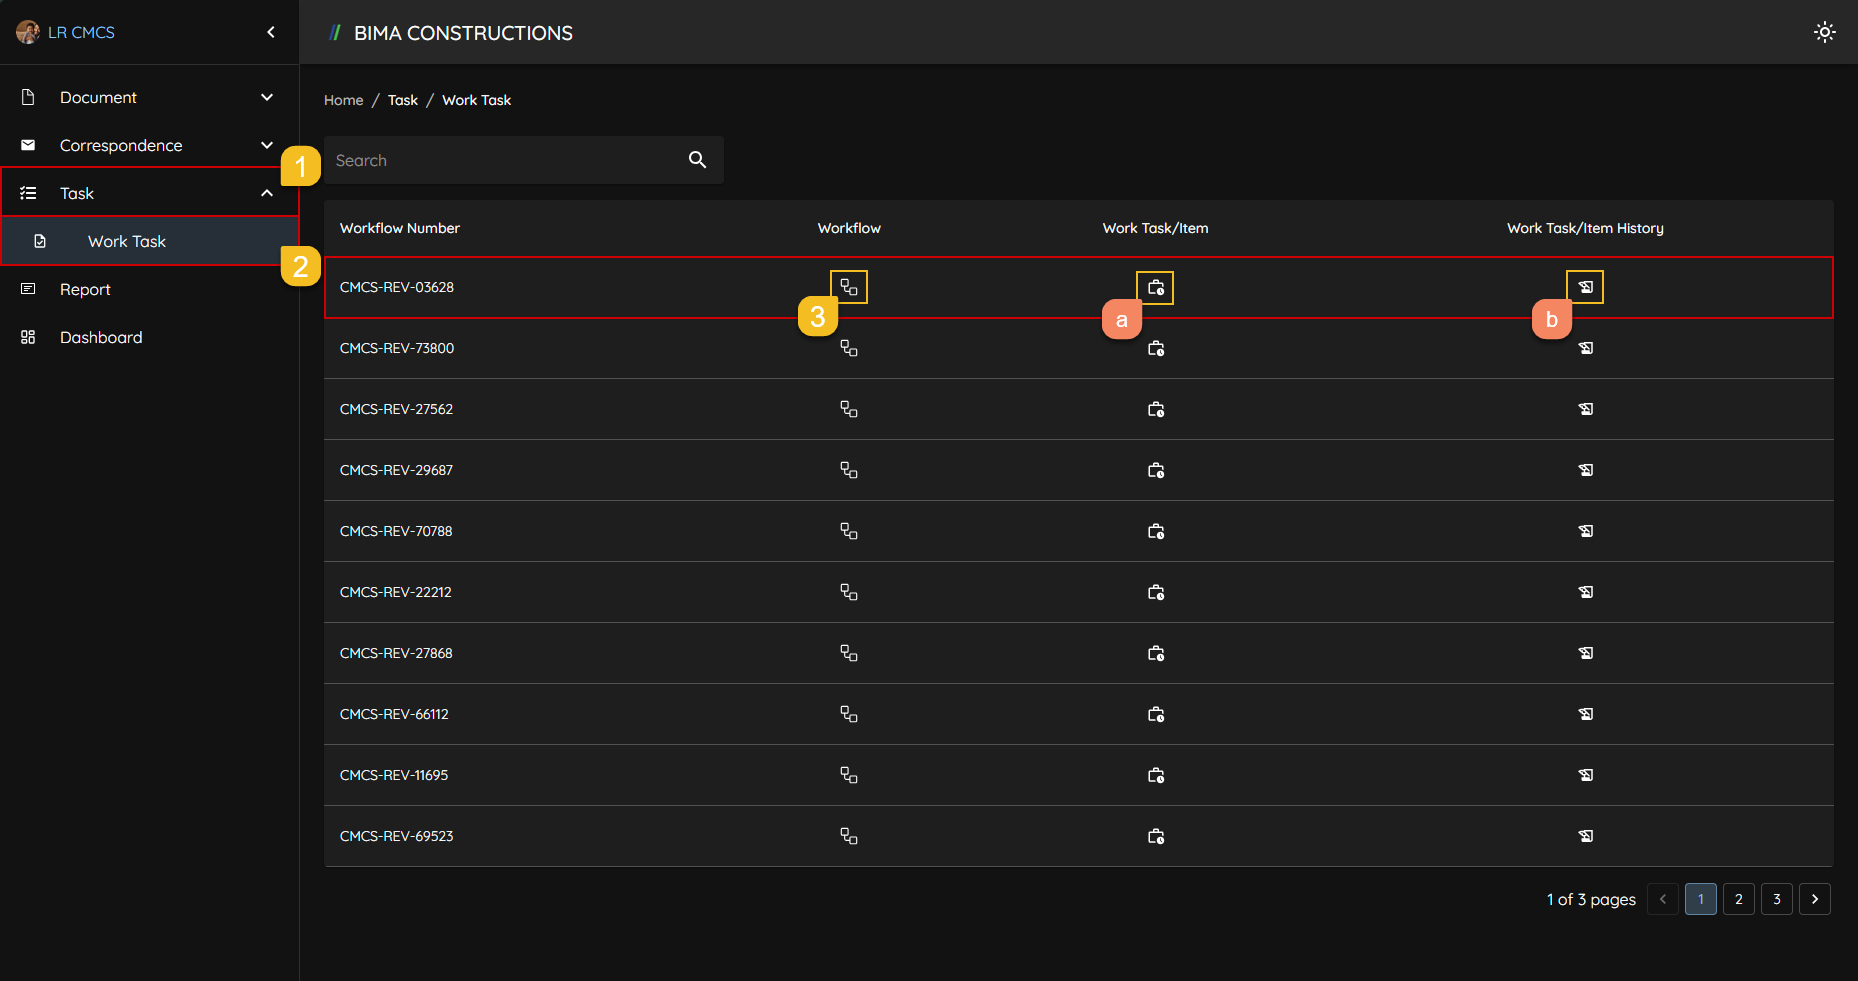Open Work Task/Item icon for CMCS-REV-73800

pyautogui.click(x=1155, y=348)
